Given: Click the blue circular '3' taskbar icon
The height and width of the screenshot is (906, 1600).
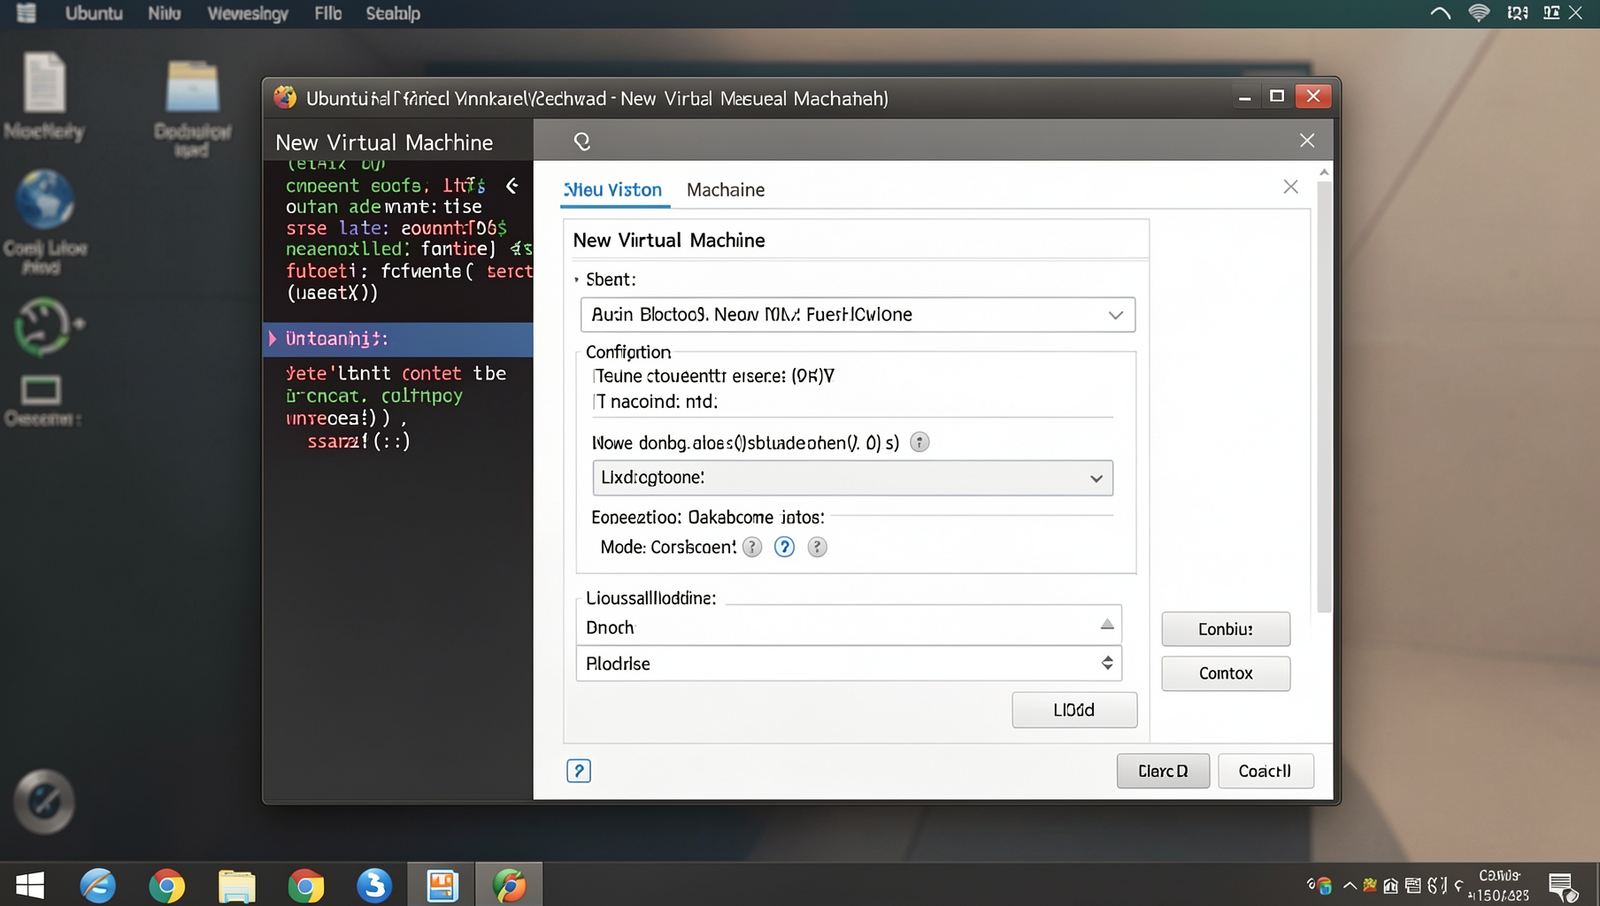Looking at the screenshot, I should click(374, 885).
